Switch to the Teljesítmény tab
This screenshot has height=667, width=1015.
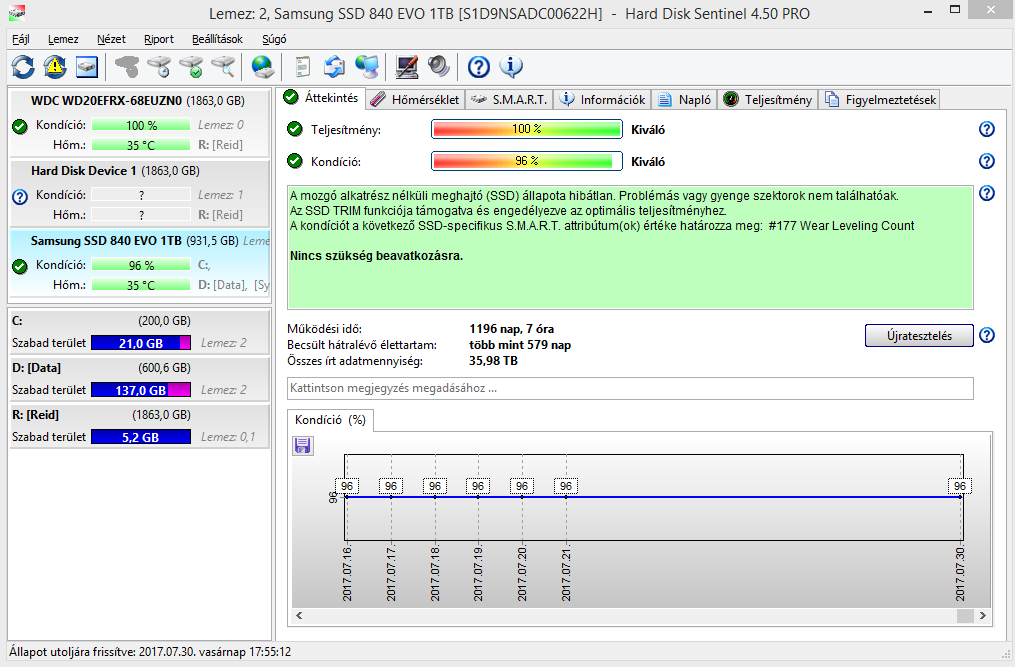[x=768, y=100]
